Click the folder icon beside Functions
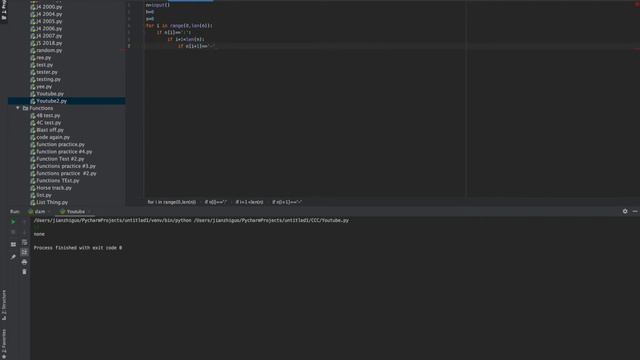Viewport: 640px width, 360px height. pos(25,108)
